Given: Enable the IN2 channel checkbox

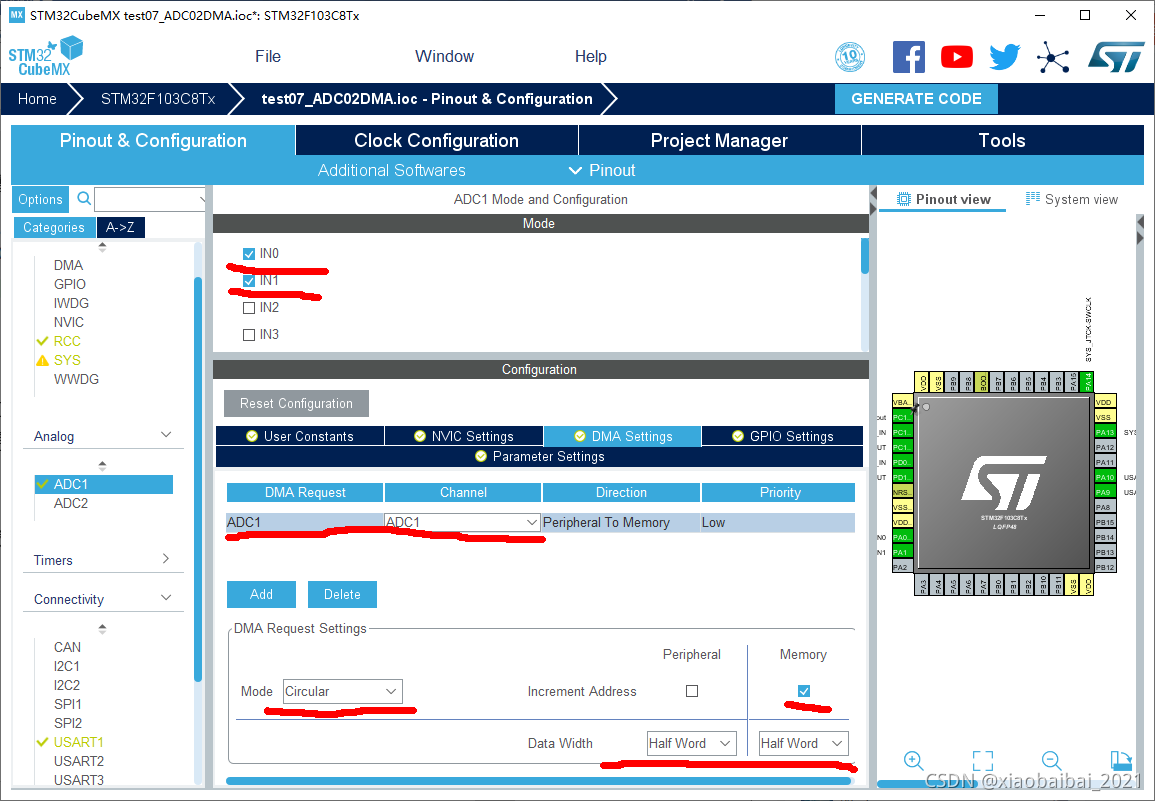Looking at the screenshot, I should (249, 308).
